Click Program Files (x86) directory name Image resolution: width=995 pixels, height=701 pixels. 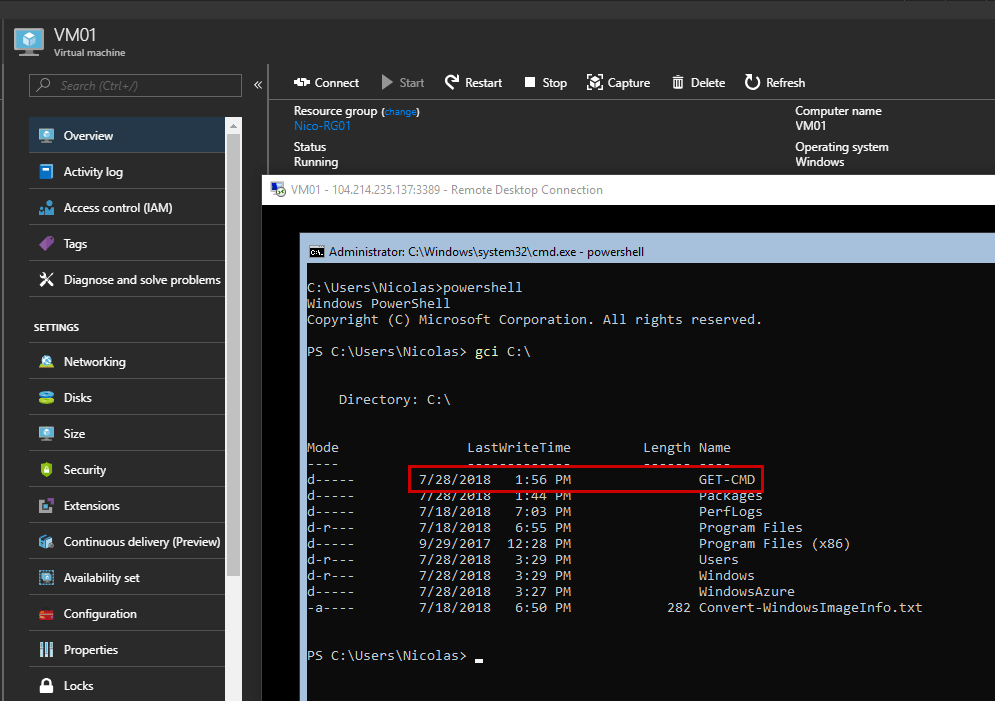coord(774,544)
